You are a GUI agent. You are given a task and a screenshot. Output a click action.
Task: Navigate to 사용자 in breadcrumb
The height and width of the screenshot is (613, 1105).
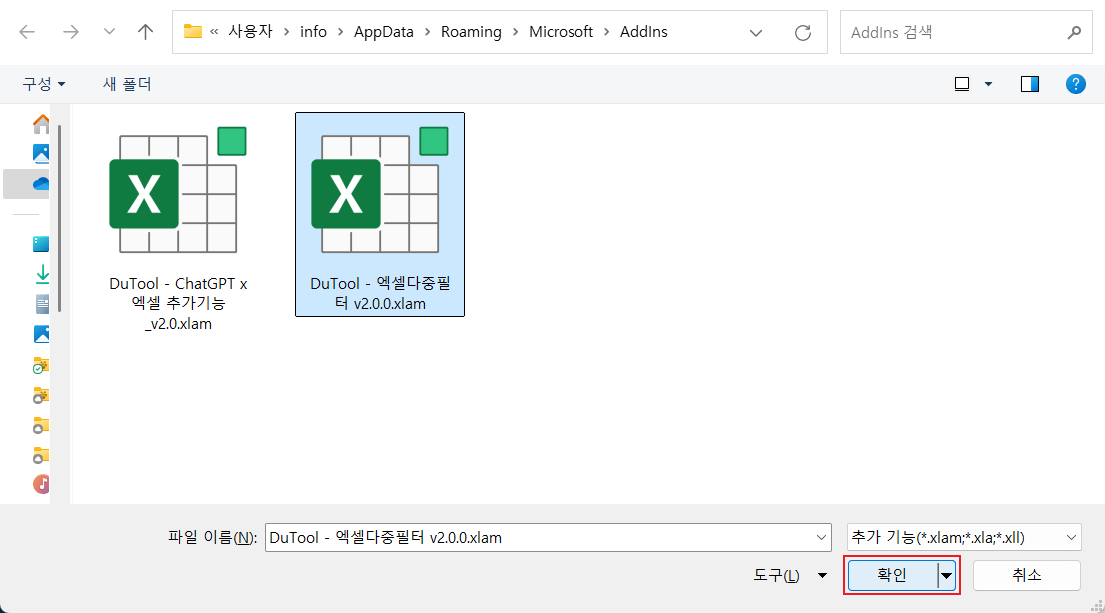click(x=250, y=32)
